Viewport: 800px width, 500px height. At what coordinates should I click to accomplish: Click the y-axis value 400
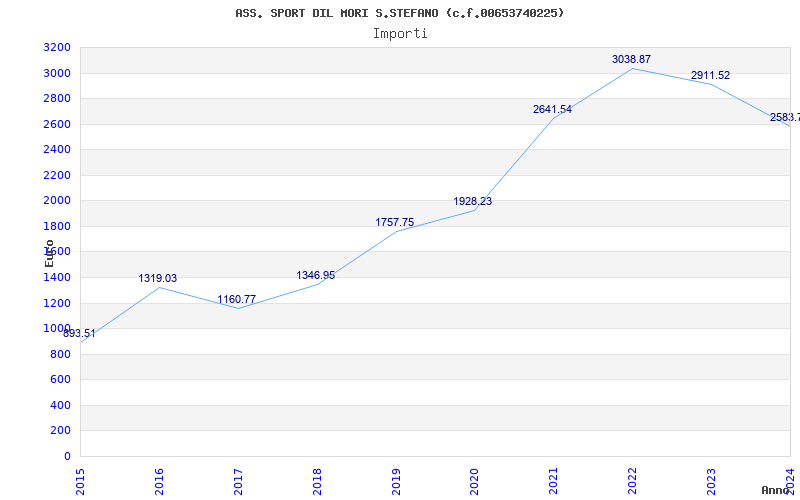pyautogui.click(x=60, y=406)
